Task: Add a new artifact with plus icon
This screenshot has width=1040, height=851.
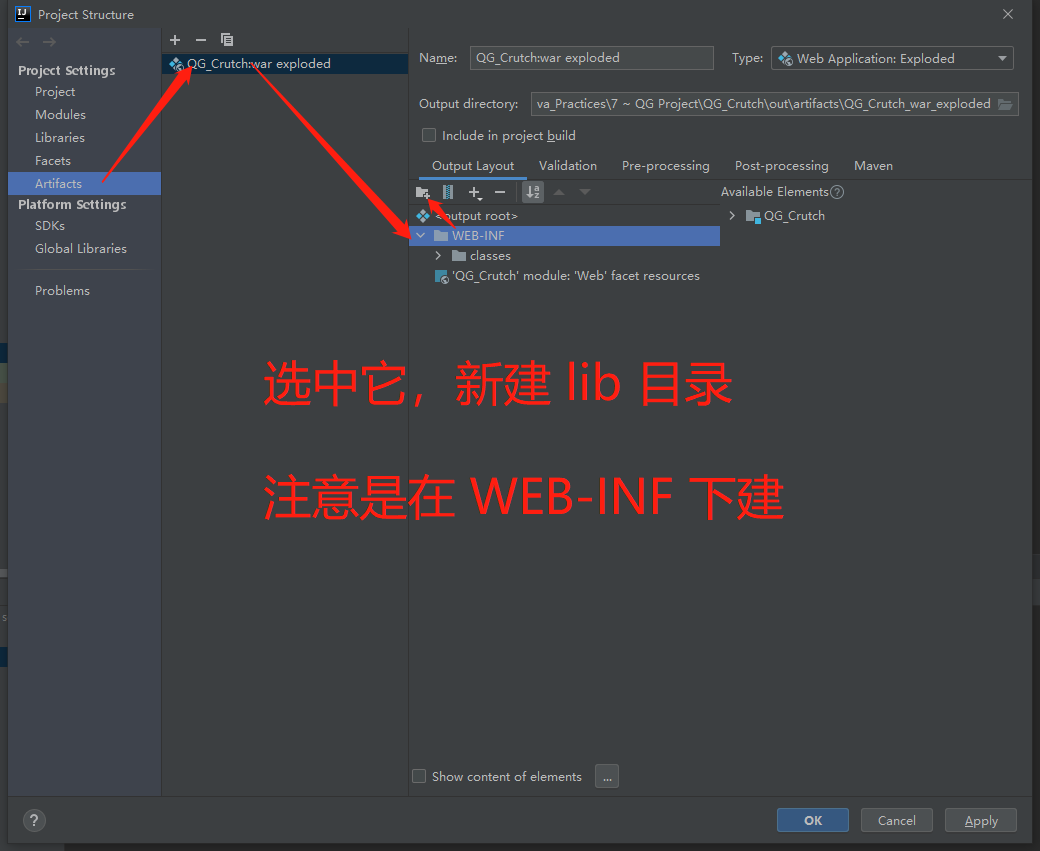Action: pos(175,40)
